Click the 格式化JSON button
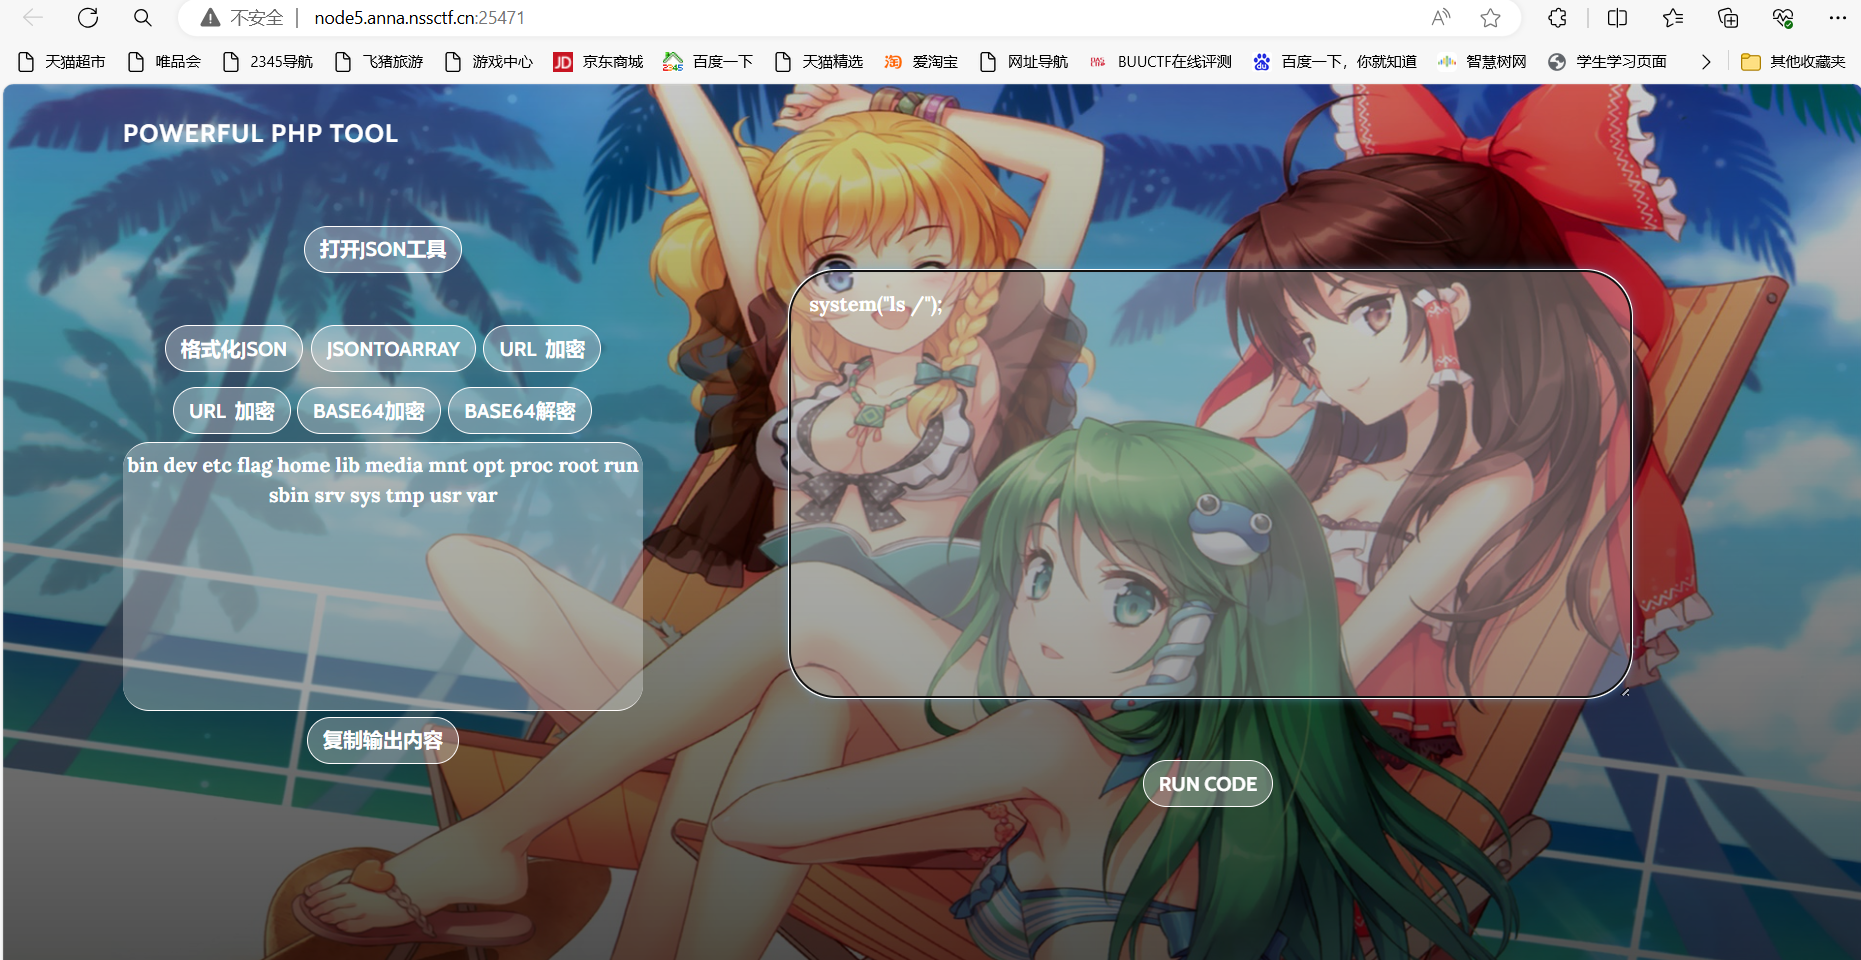The width and height of the screenshot is (1861, 960). tap(234, 349)
